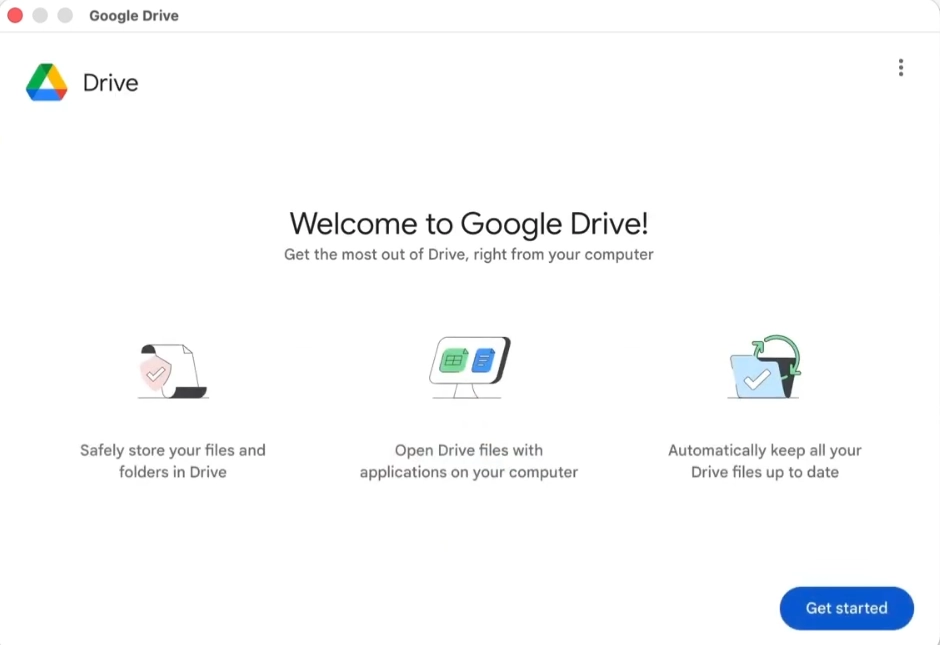Click the syncing folder illustration
The height and width of the screenshot is (645, 940).
coord(764,367)
